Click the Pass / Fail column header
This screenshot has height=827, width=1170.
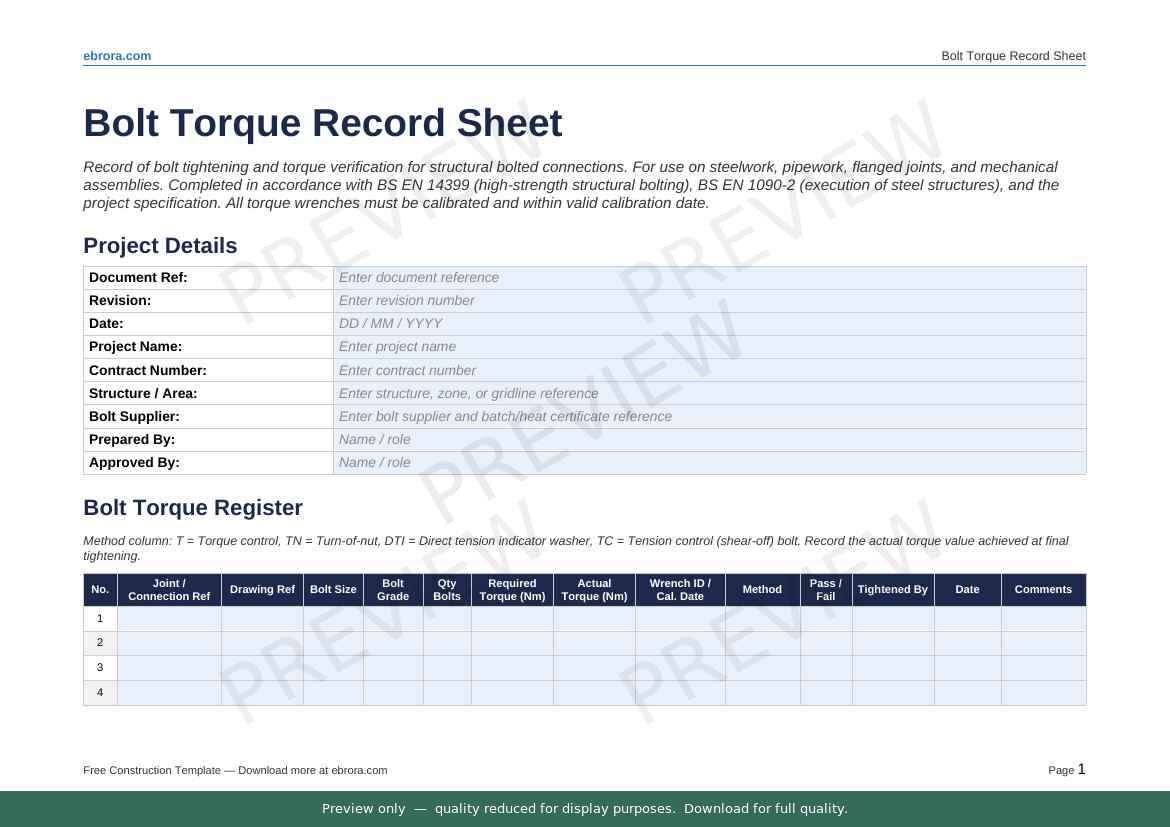point(825,590)
